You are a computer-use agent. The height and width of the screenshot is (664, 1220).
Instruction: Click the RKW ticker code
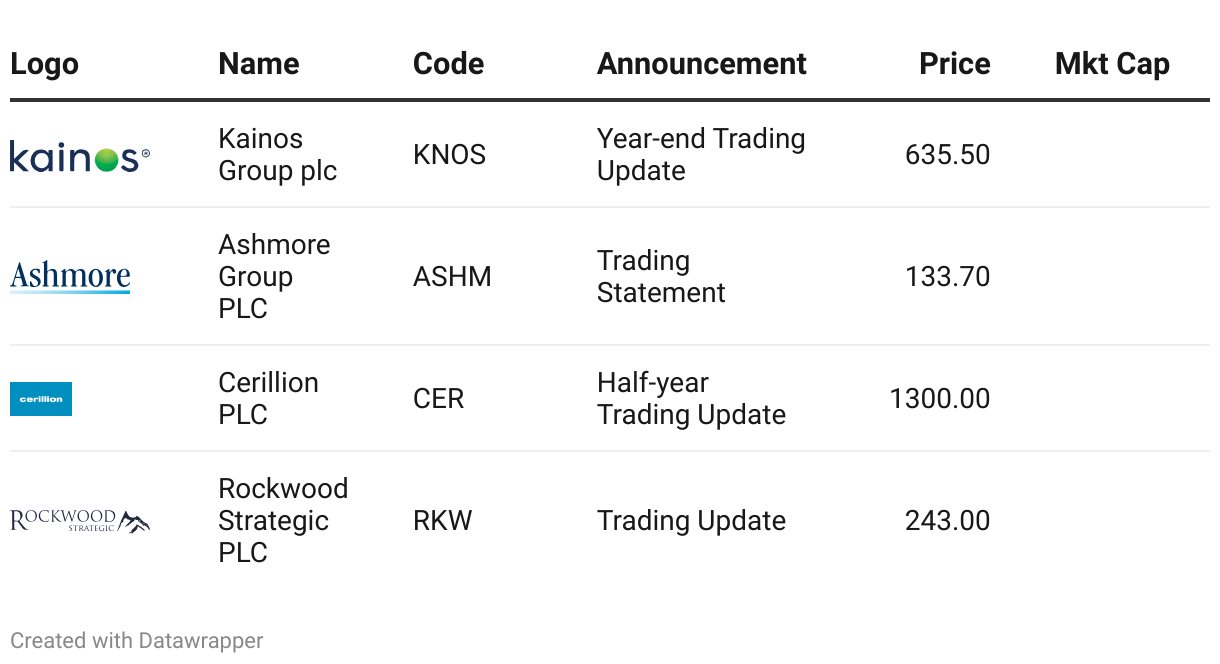pos(442,521)
